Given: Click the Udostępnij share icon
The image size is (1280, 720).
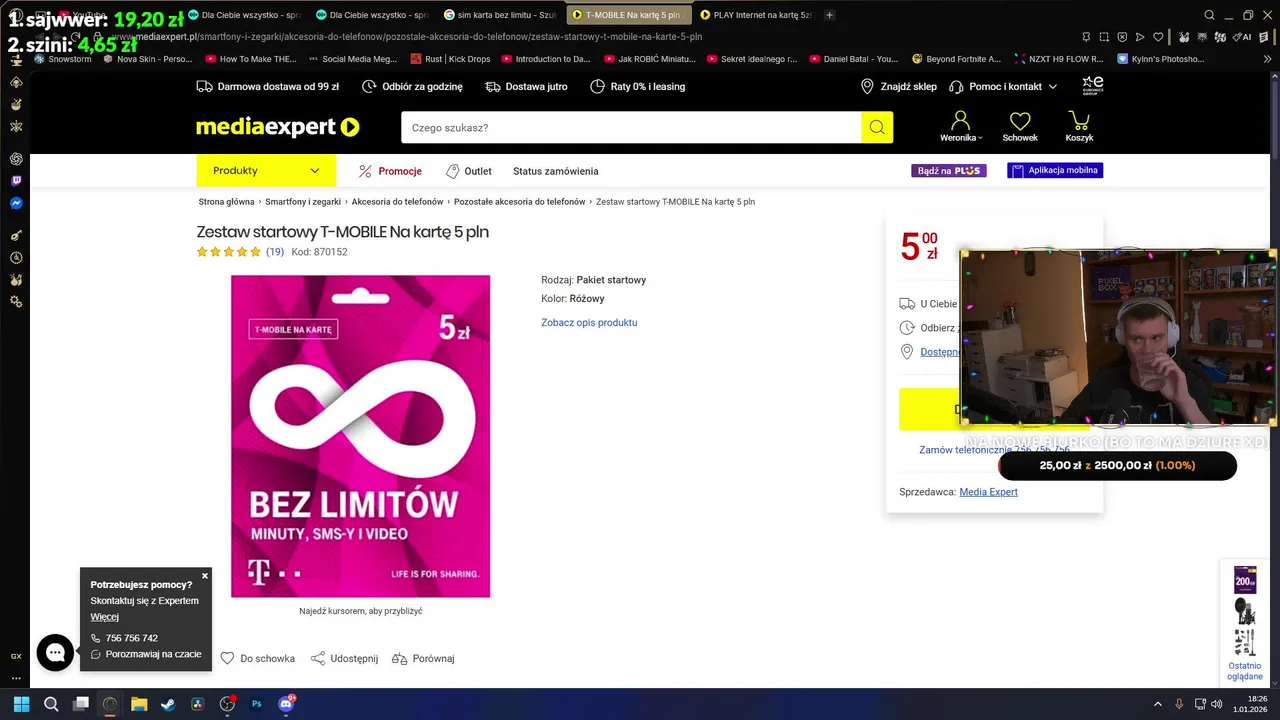Looking at the screenshot, I should [318, 658].
